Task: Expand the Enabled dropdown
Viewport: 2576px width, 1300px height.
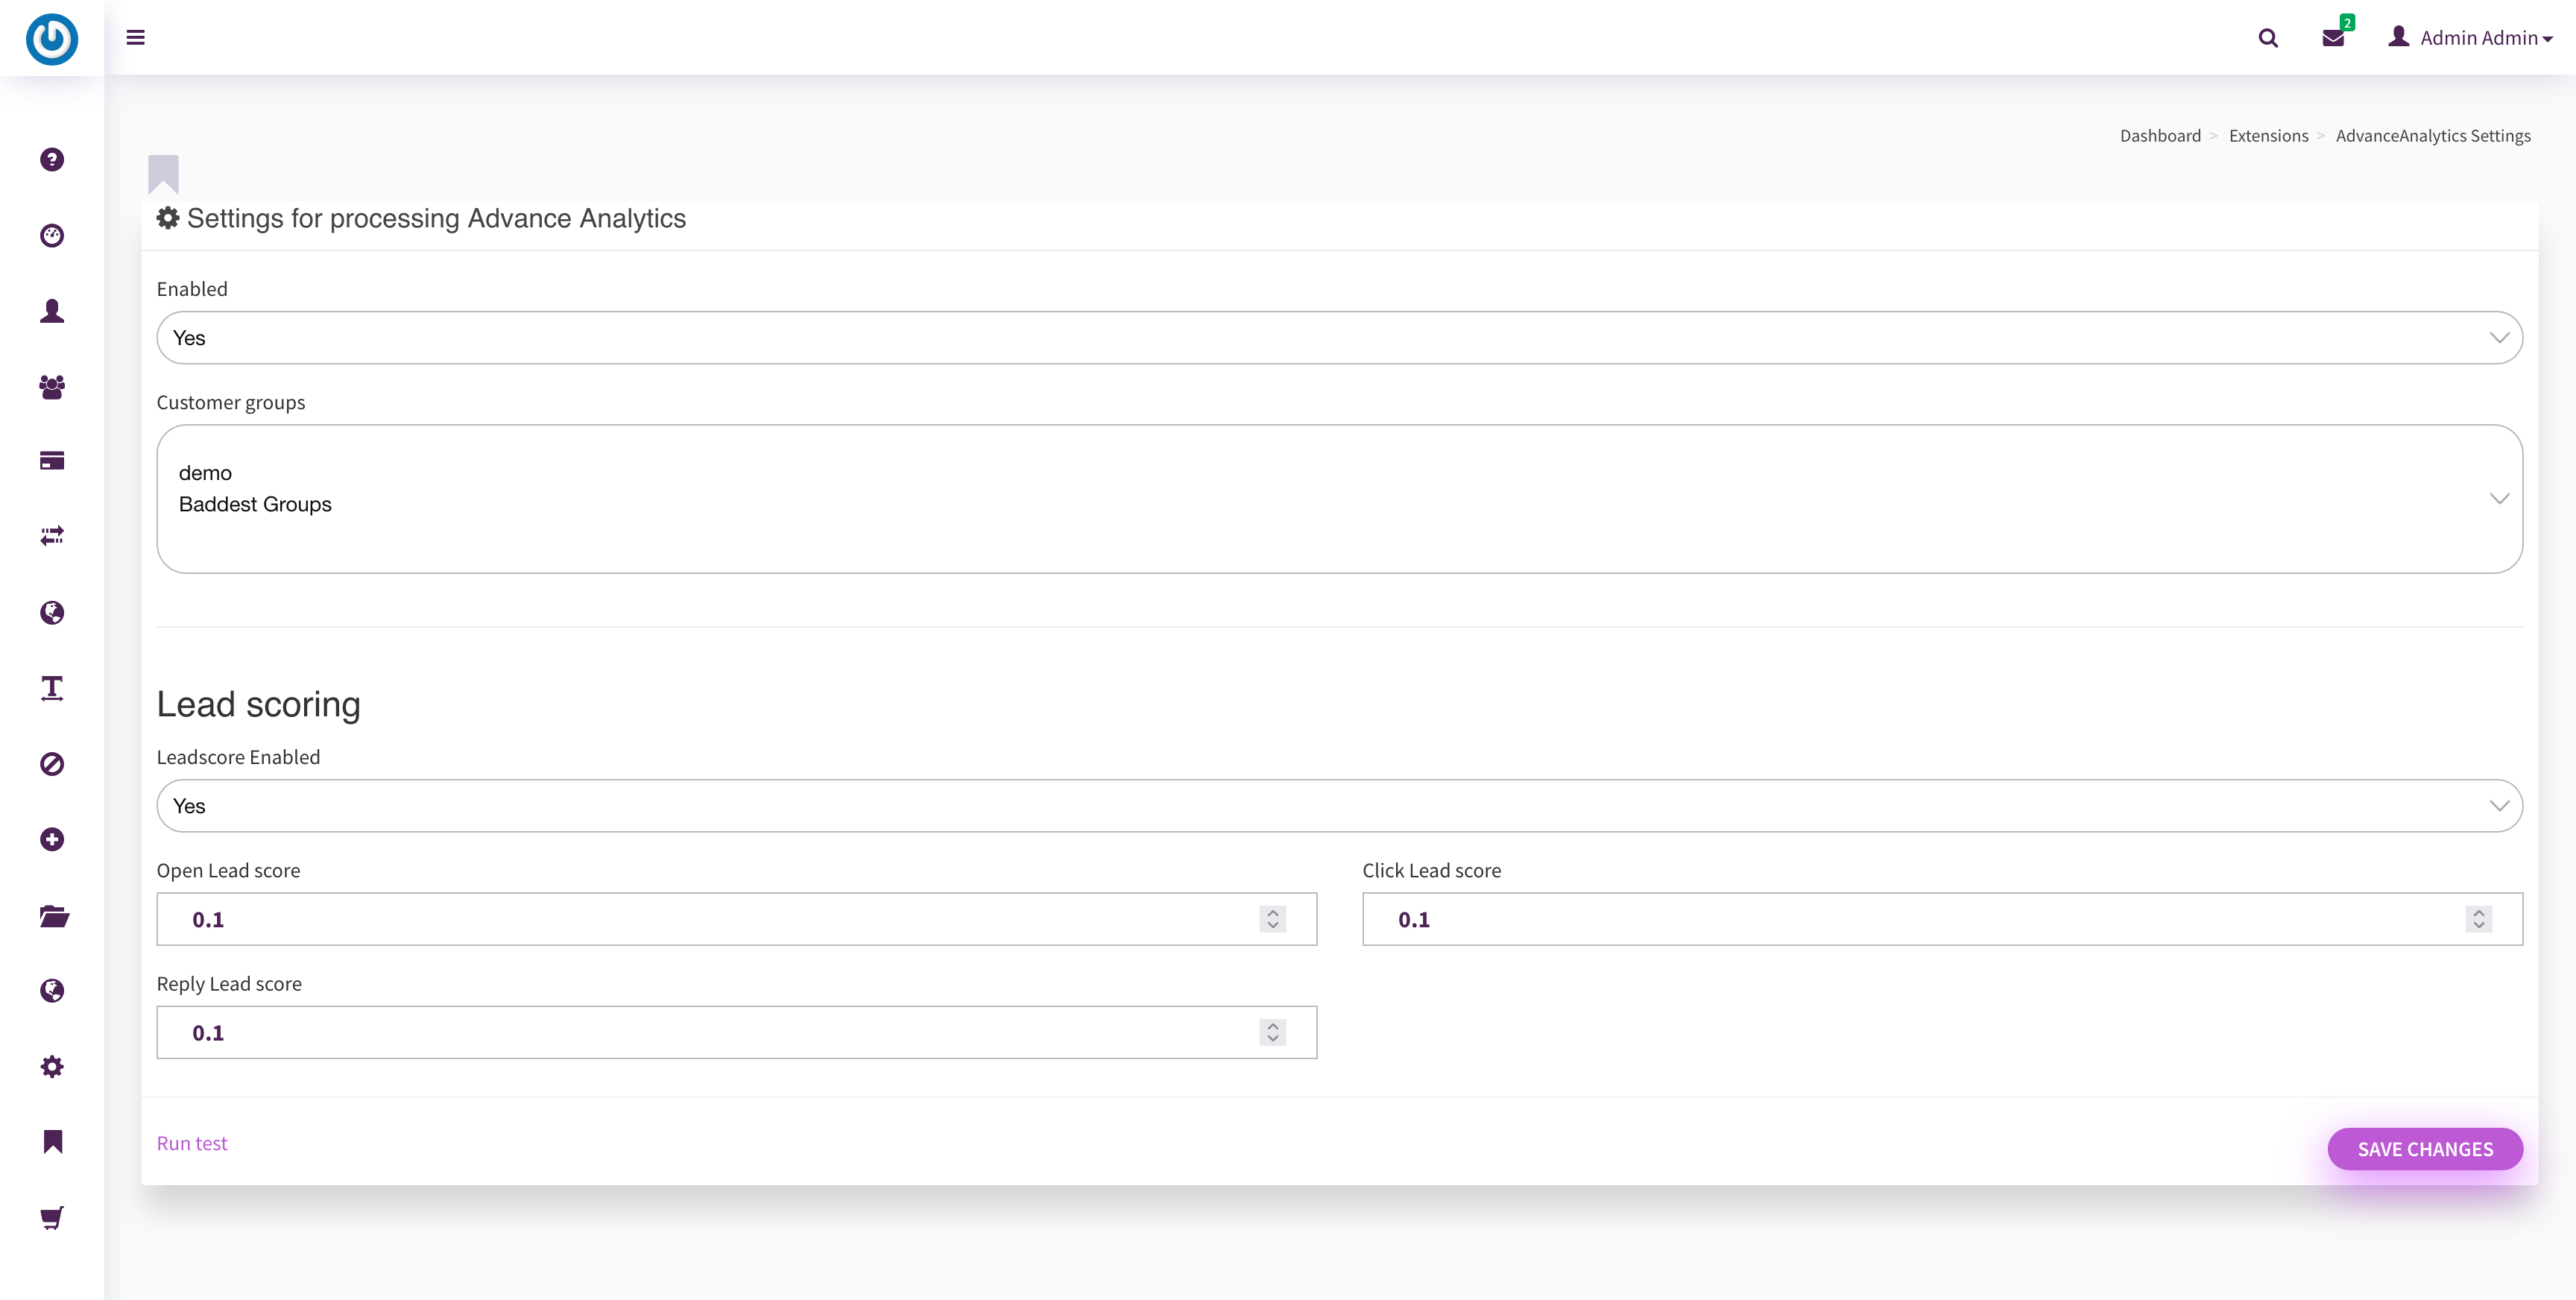Action: tap(1339, 338)
